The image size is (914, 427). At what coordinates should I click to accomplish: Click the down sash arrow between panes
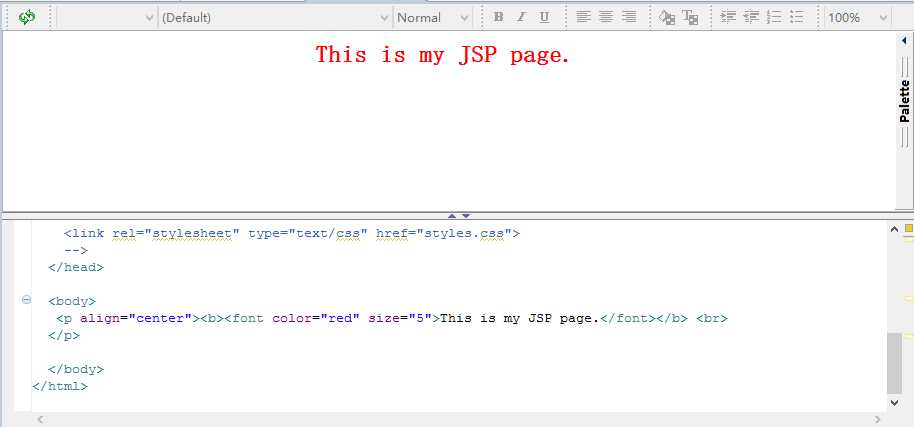(x=466, y=216)
